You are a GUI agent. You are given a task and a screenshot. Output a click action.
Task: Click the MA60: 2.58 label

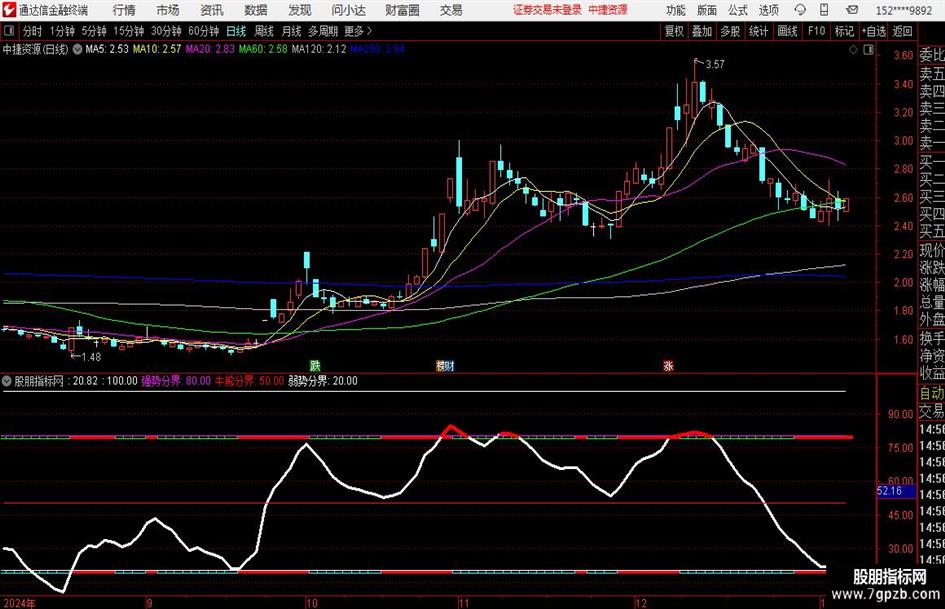(x=263, y=49)
